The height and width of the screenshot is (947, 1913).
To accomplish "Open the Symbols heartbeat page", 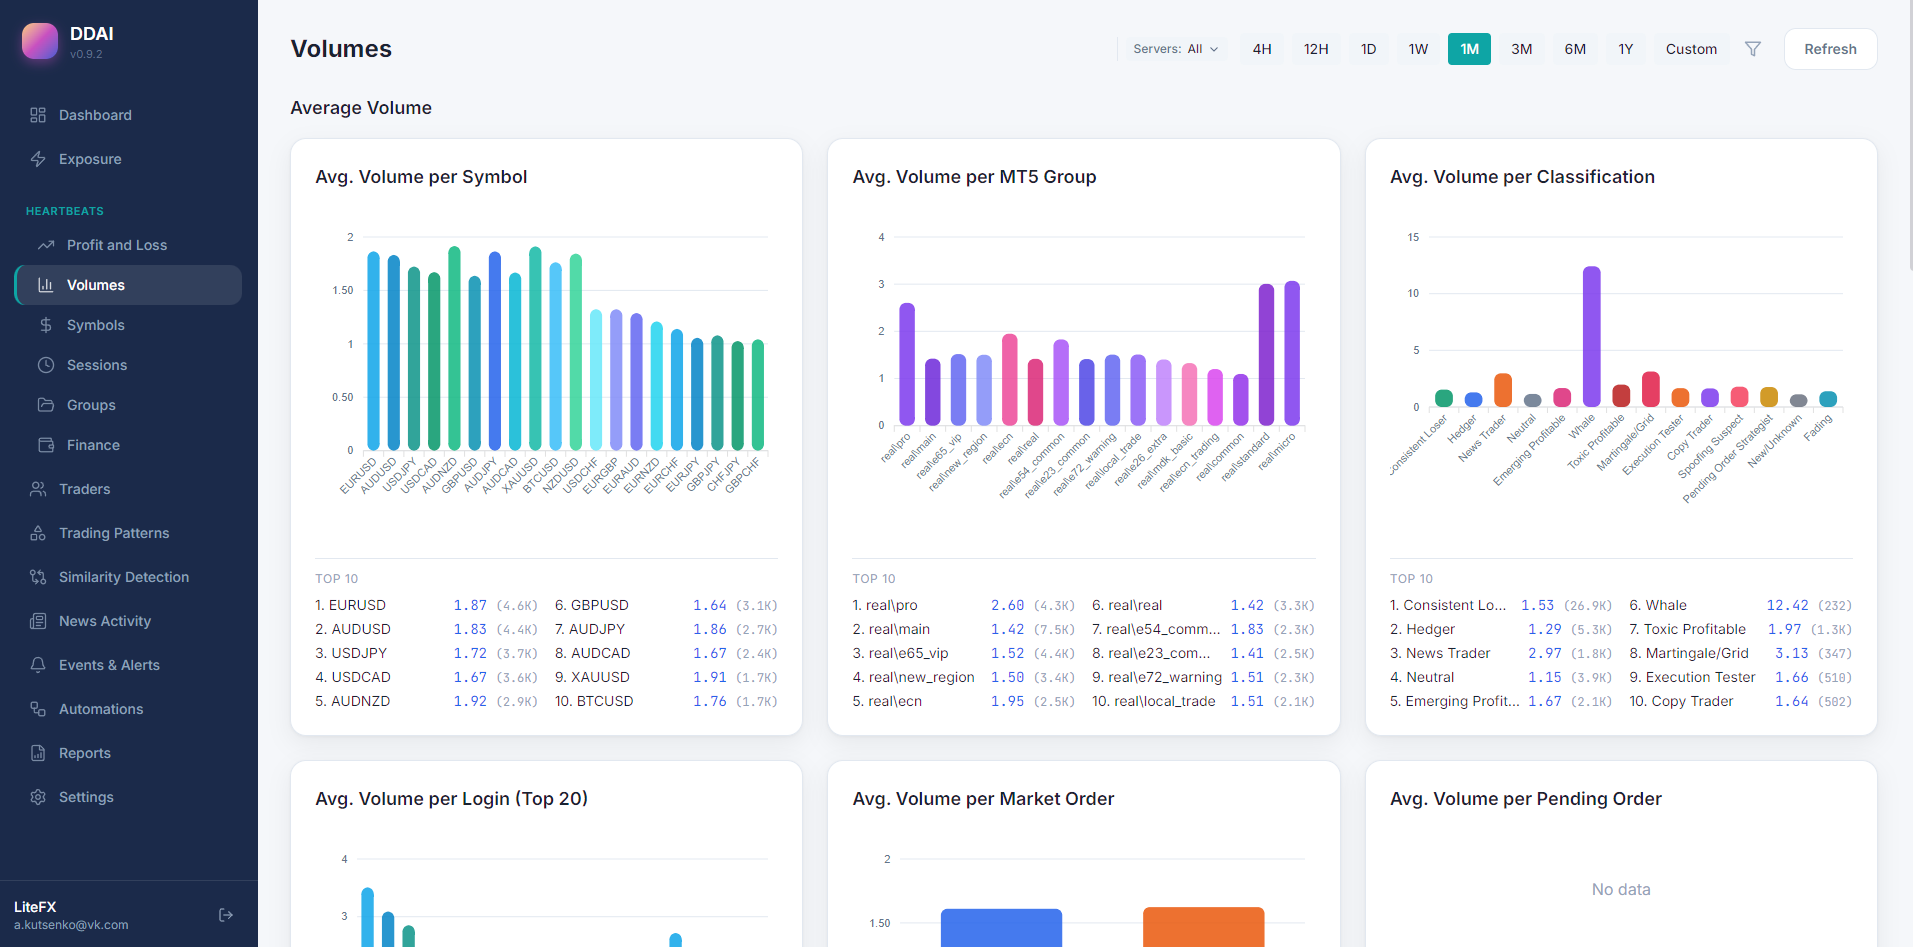I will click(129, 325).
